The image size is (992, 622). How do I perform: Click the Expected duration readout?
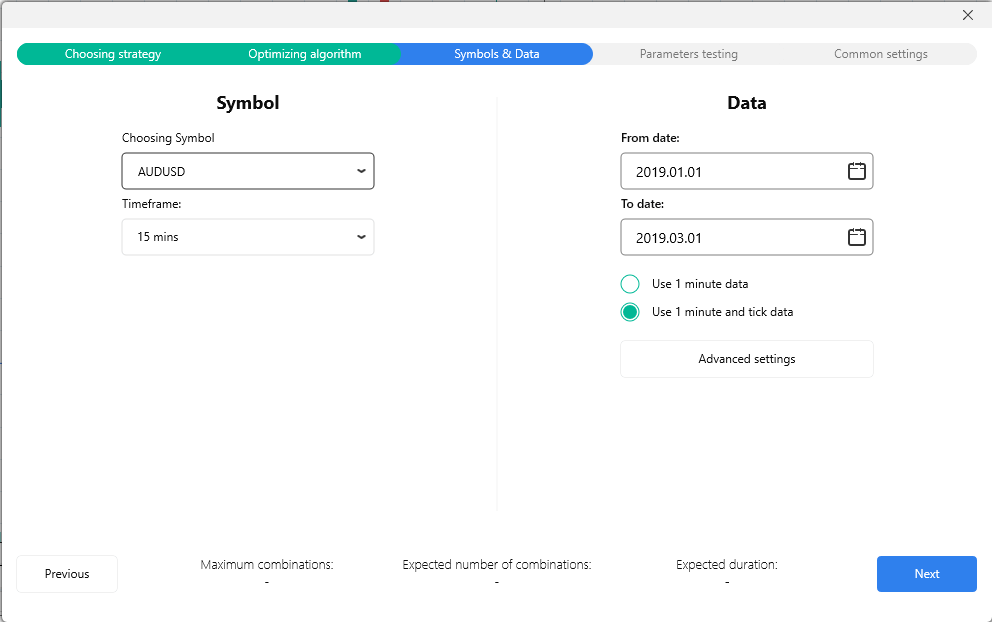[726, 573]
